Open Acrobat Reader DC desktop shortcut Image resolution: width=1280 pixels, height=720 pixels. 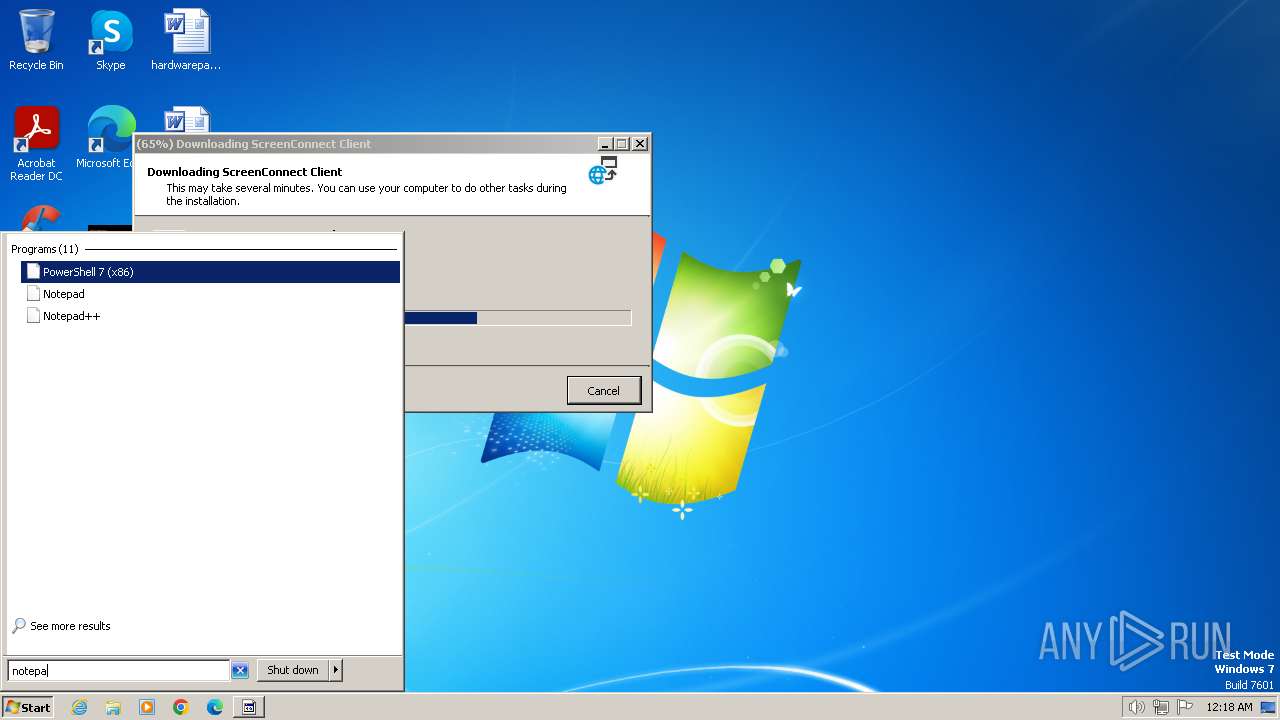[x=36, y=143]
